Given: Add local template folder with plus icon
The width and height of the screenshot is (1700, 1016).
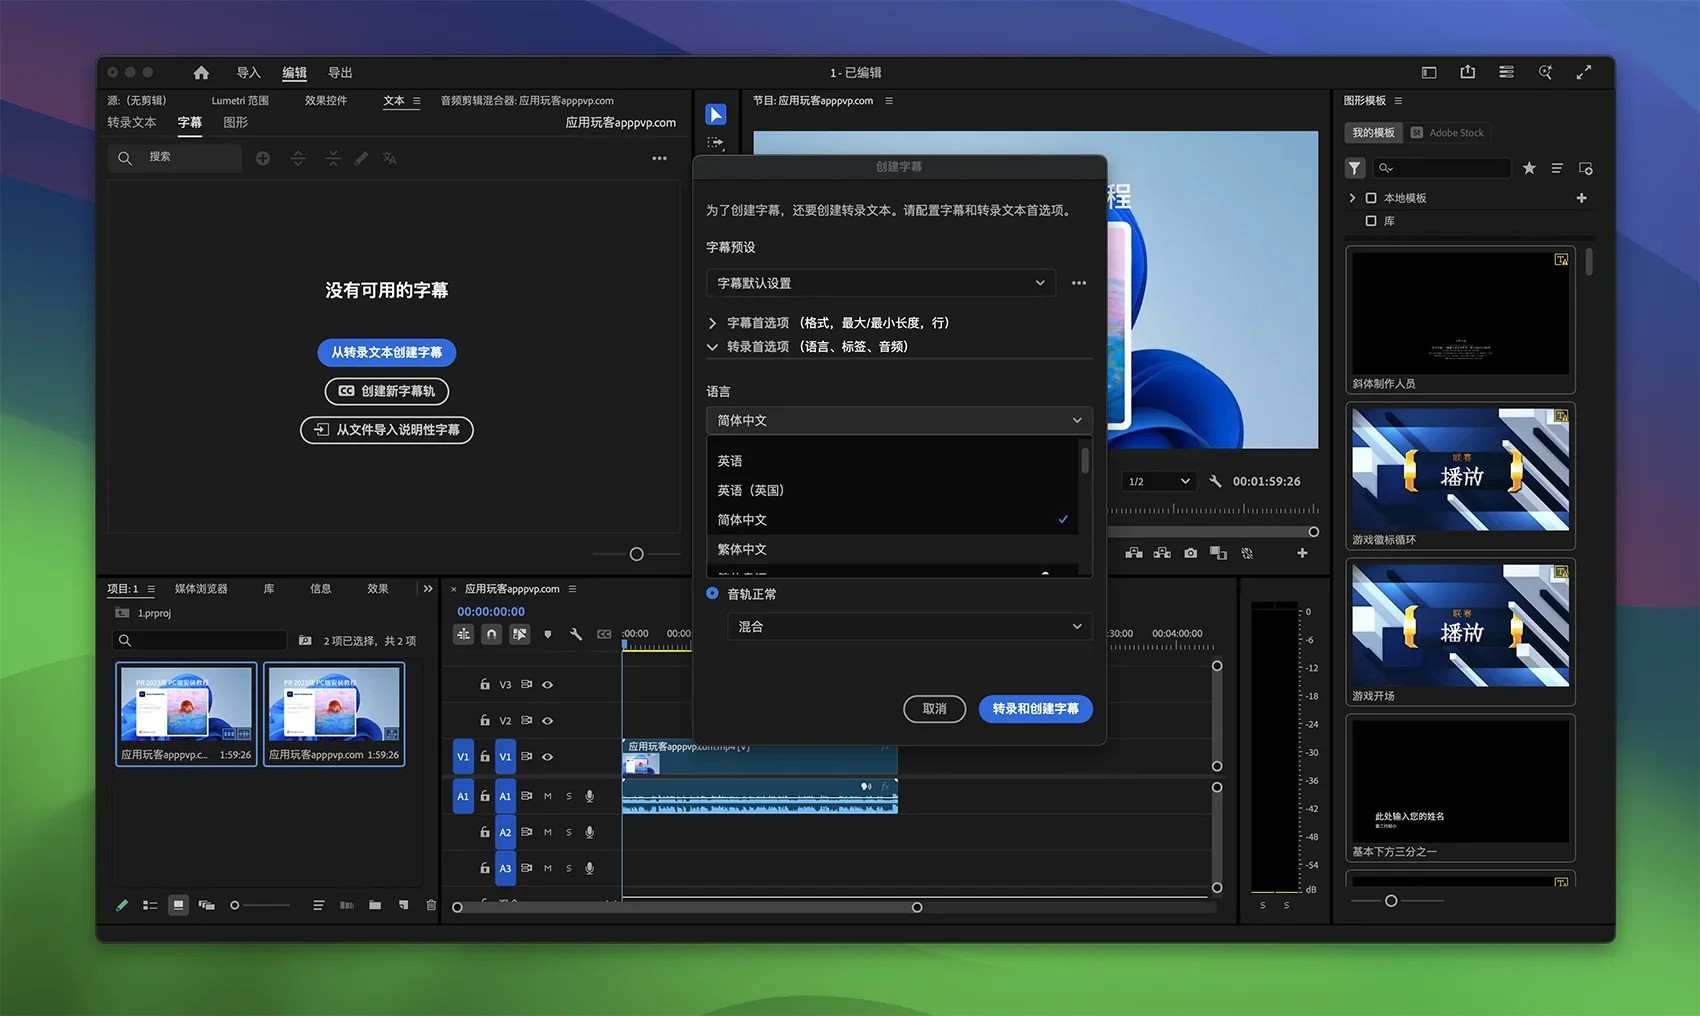Looking at the screenshot, I should (x=1581, y=198).
